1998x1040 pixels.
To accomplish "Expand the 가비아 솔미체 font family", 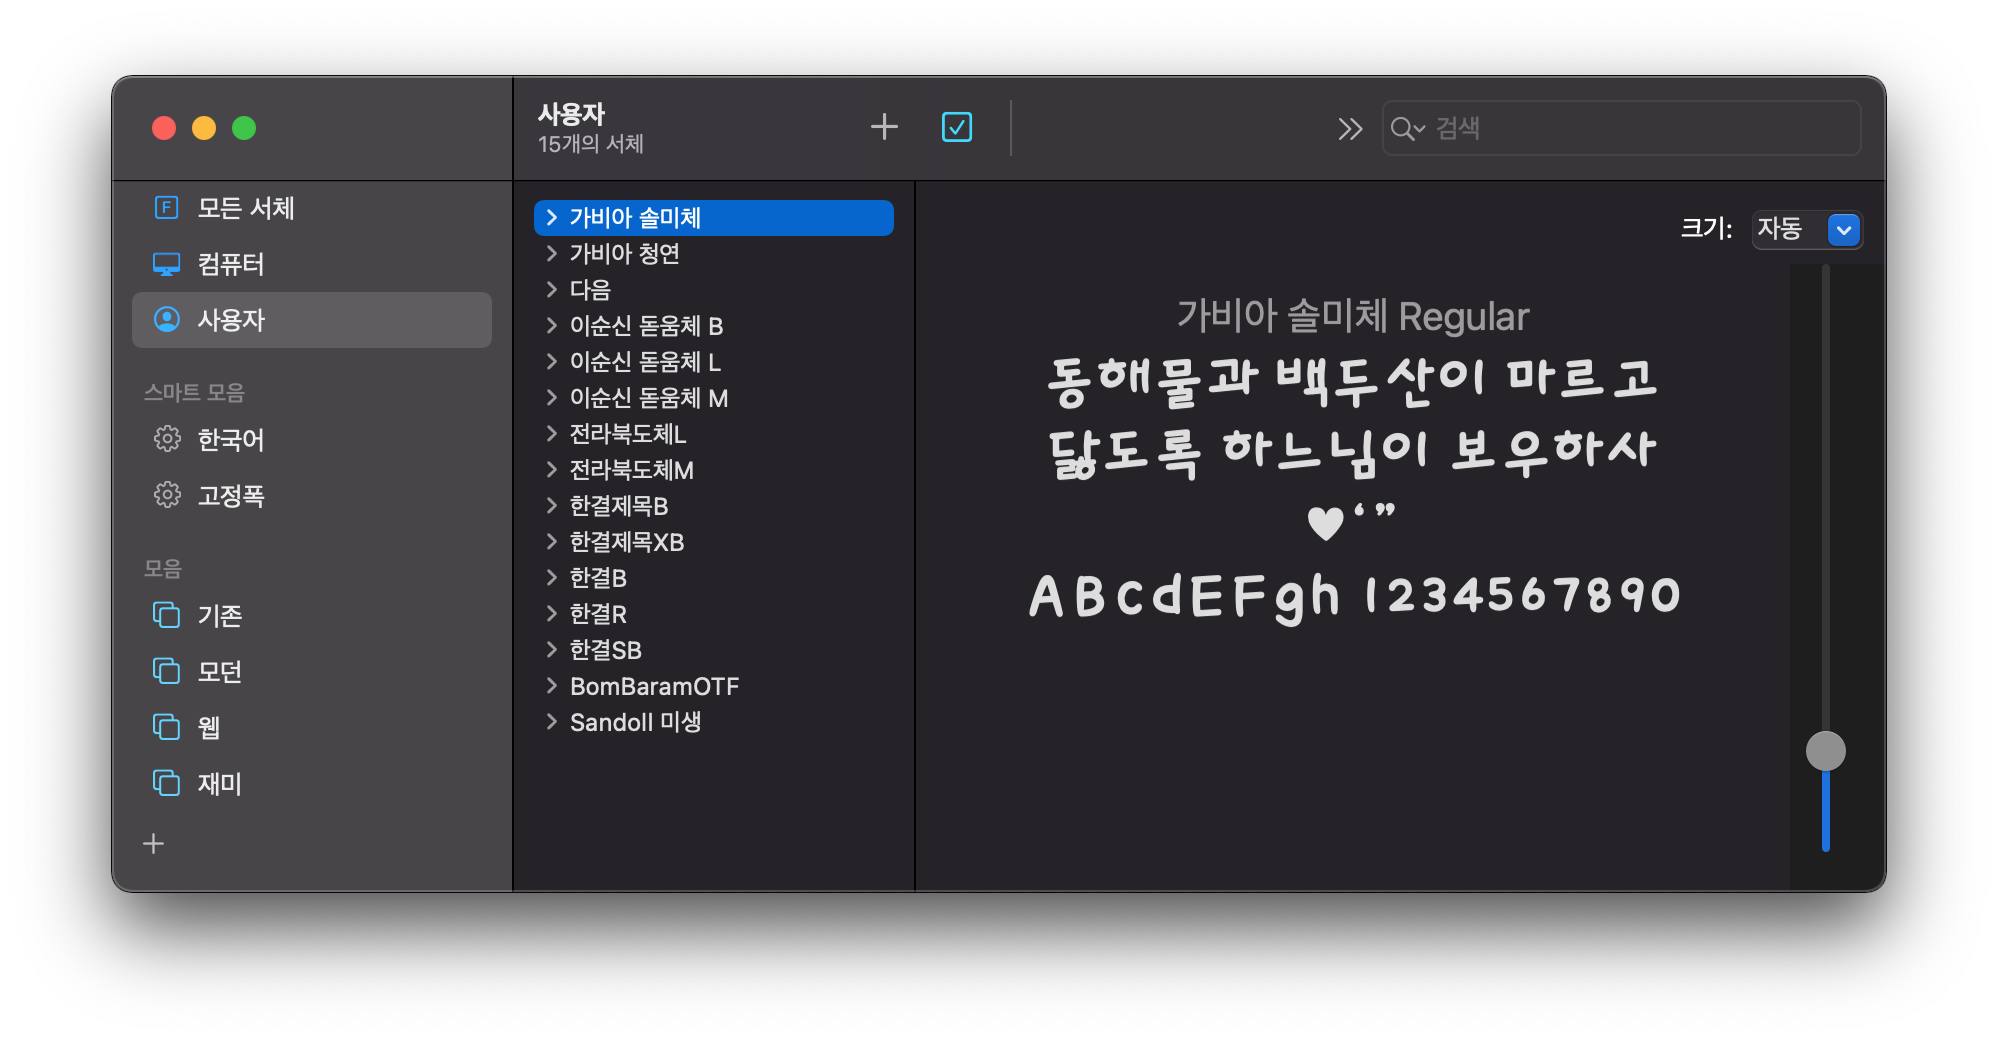I will click(x=551, y=217).
